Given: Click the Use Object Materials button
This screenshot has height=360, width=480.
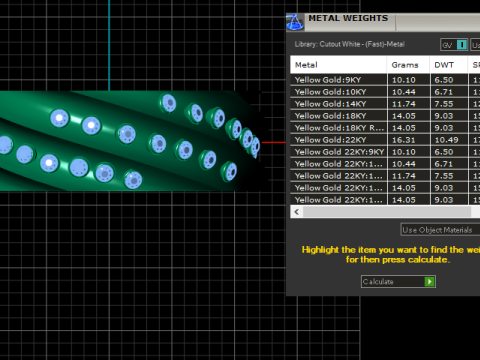Looking at the screenshot, I should click(x=440, y=230).
